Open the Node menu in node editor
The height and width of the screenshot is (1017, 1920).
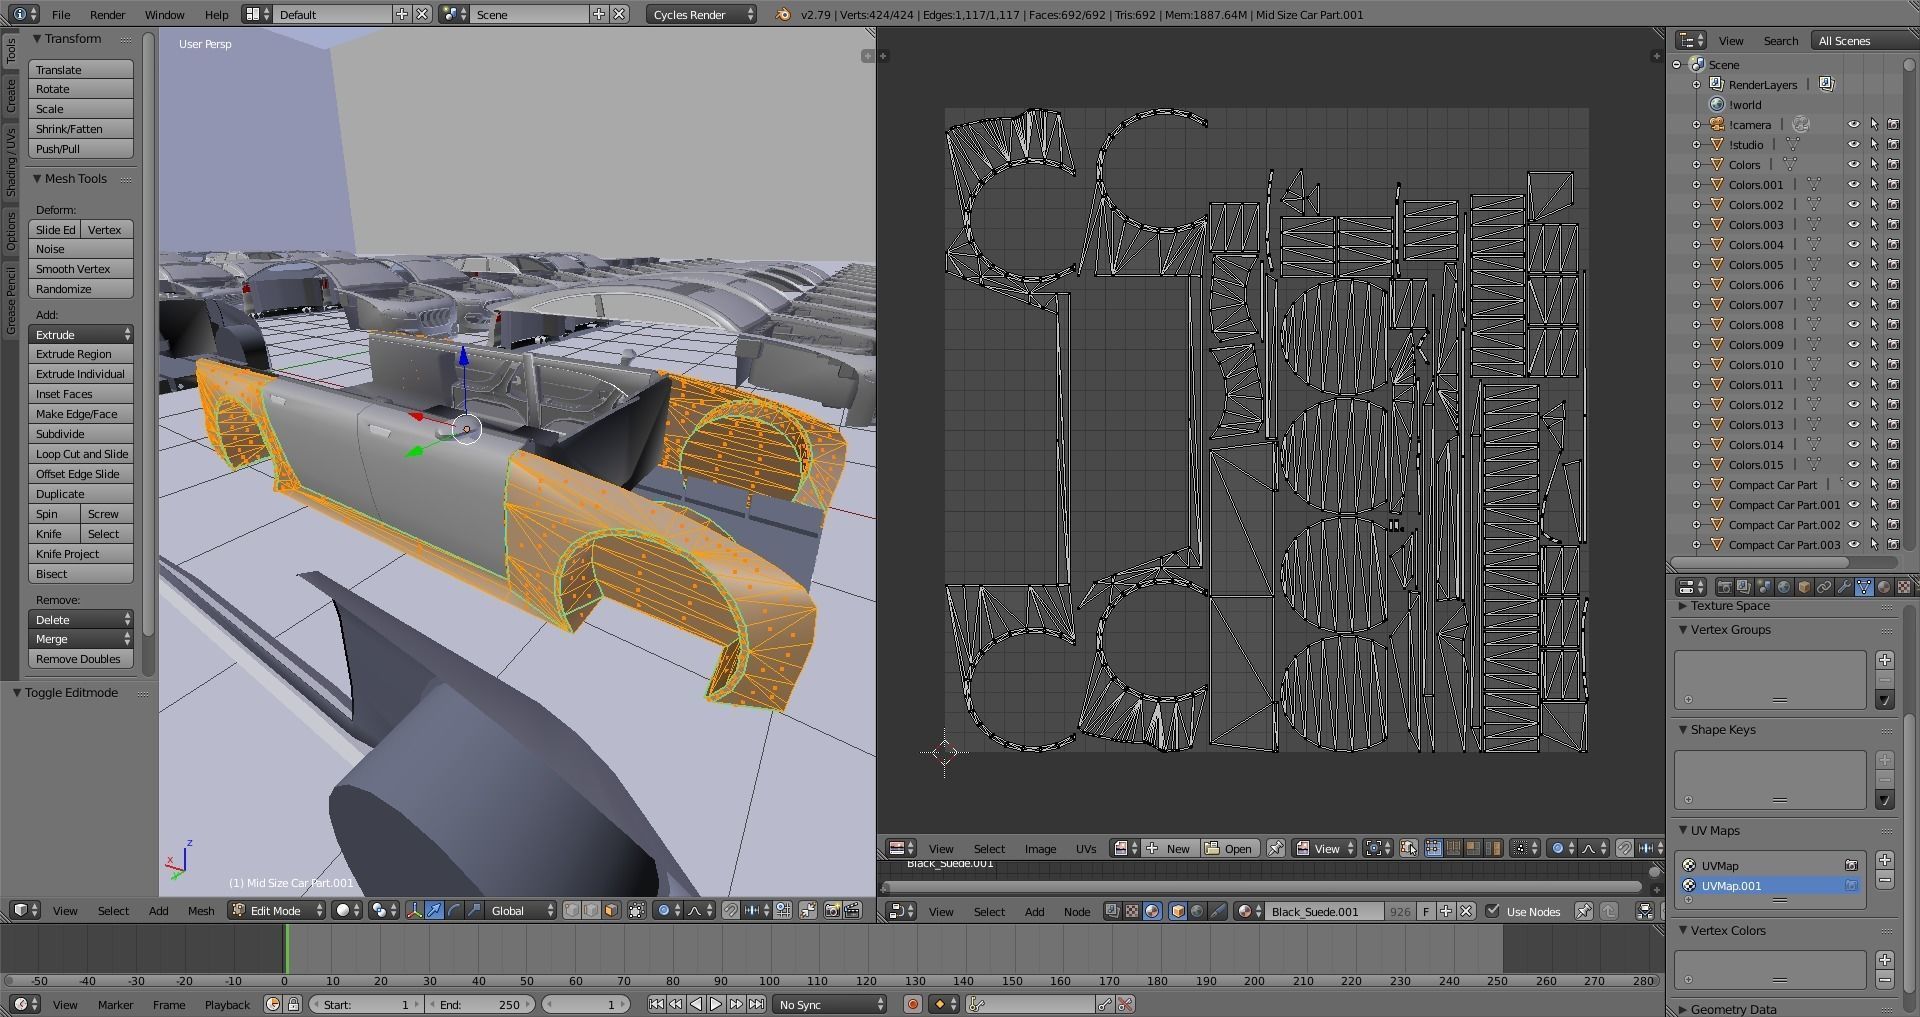[x=1077, y=911]
